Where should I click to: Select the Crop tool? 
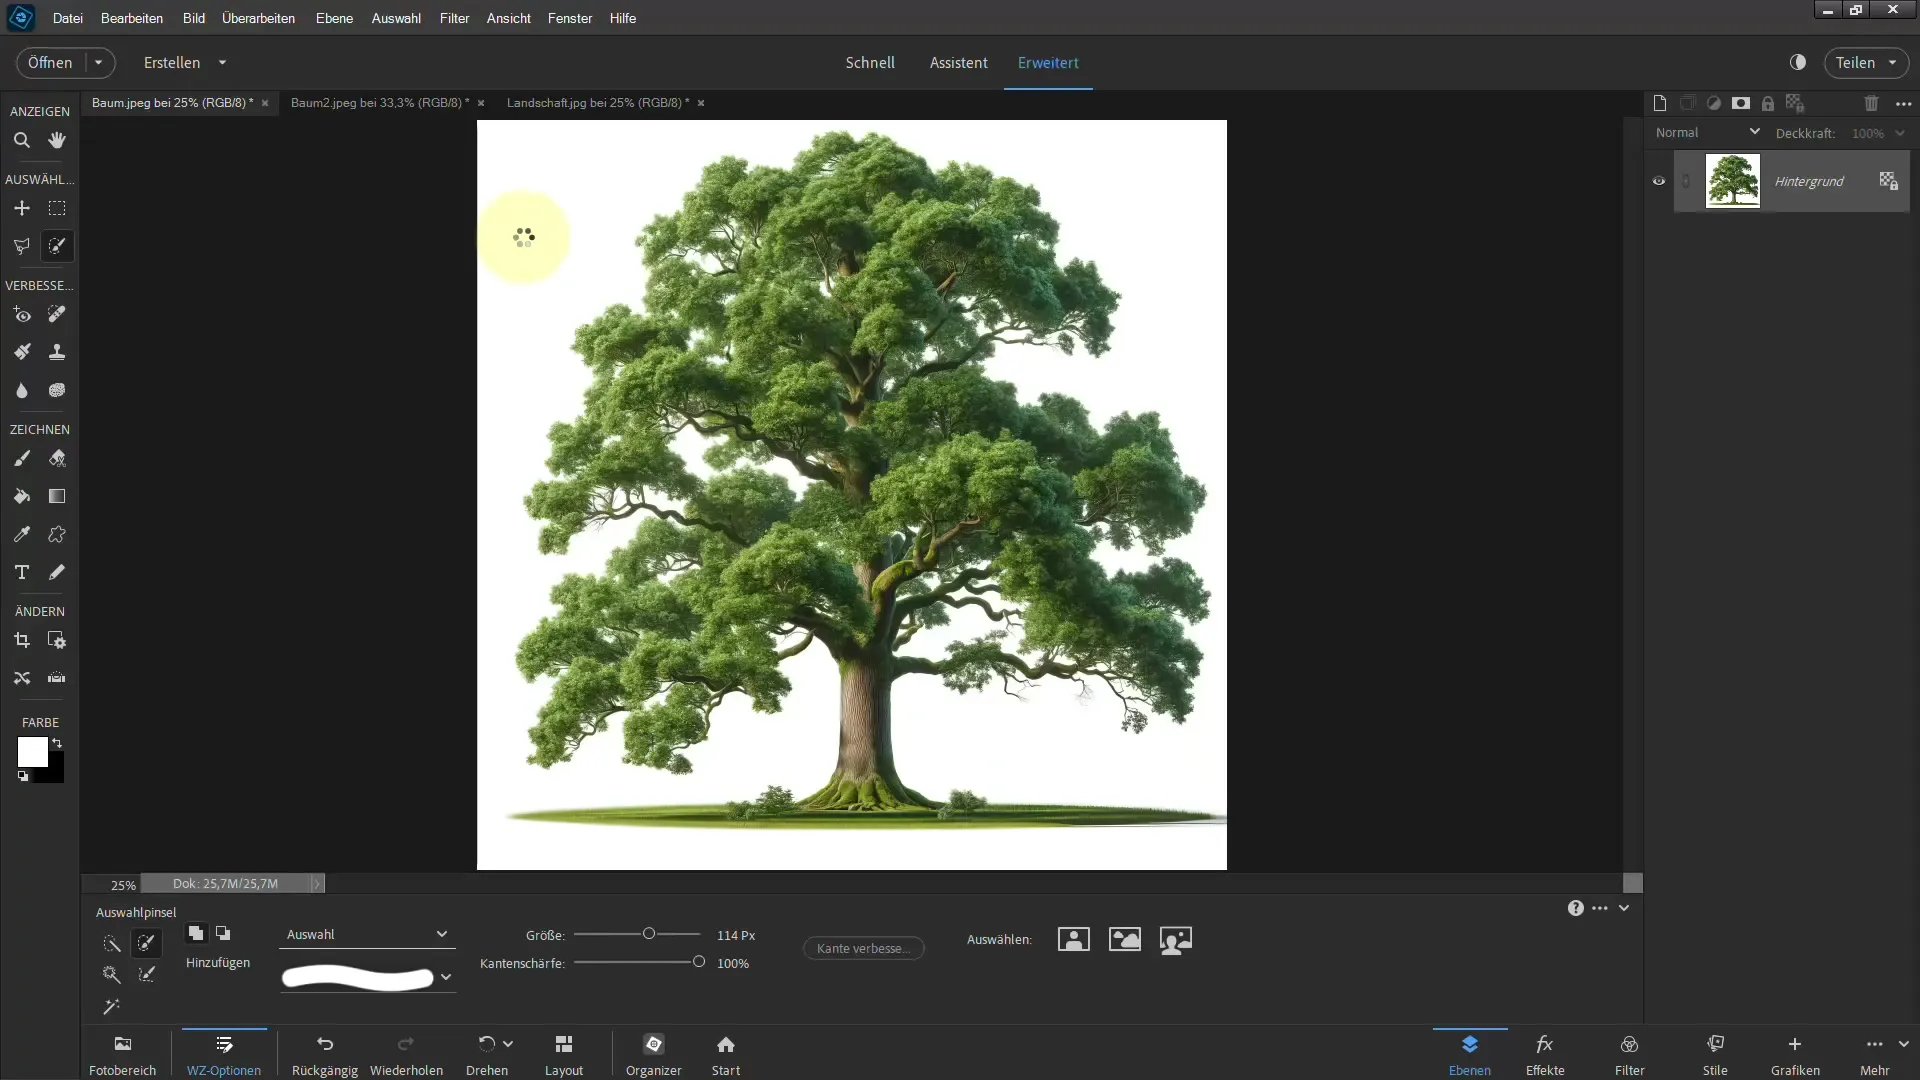[x=21, y=640]
